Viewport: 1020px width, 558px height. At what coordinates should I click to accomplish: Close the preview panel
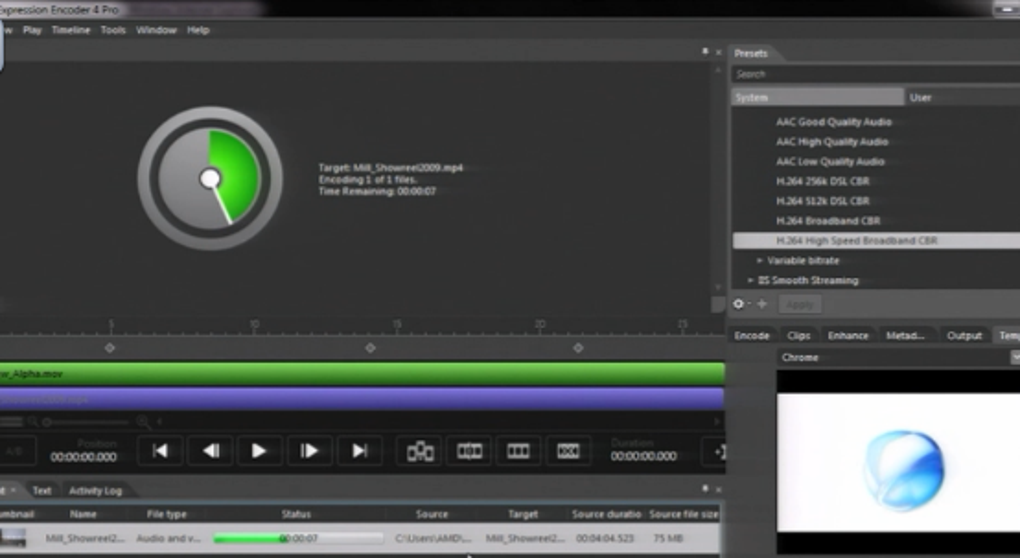click(x=718, y=52)
